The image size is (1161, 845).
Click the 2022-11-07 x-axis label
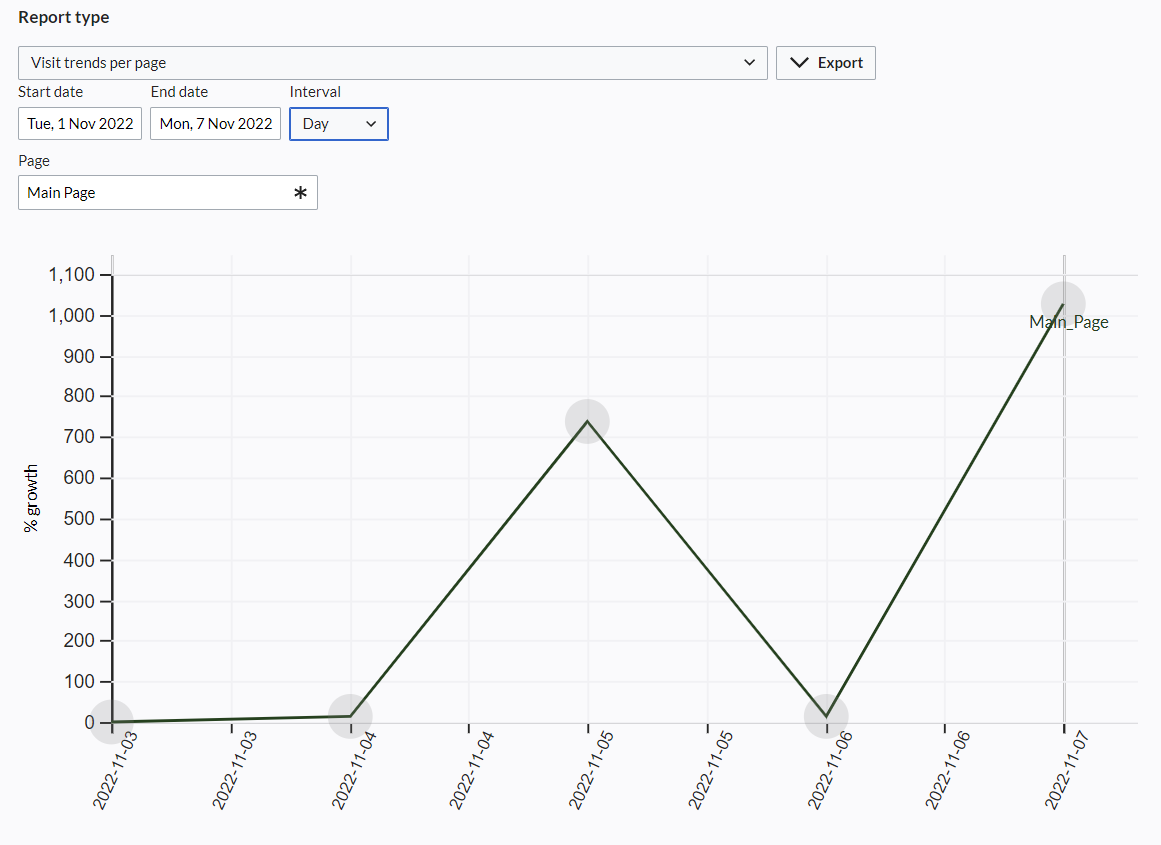(x=1067, y=771)
